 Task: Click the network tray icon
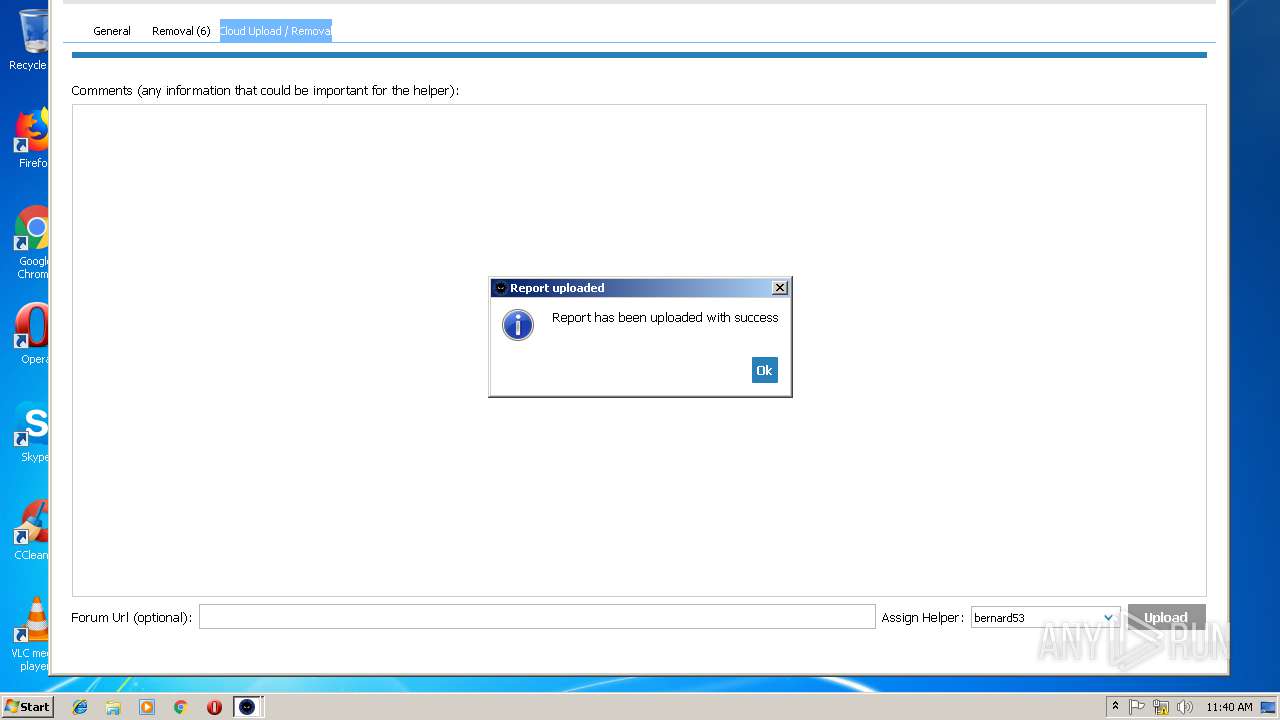click(x=1161, y=707)
